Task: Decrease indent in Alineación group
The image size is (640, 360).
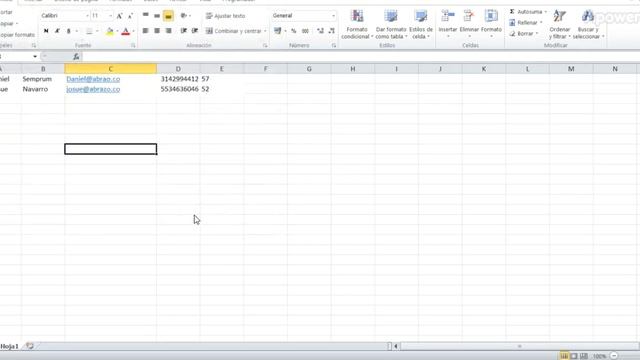Action: click(x=184, y=31)
